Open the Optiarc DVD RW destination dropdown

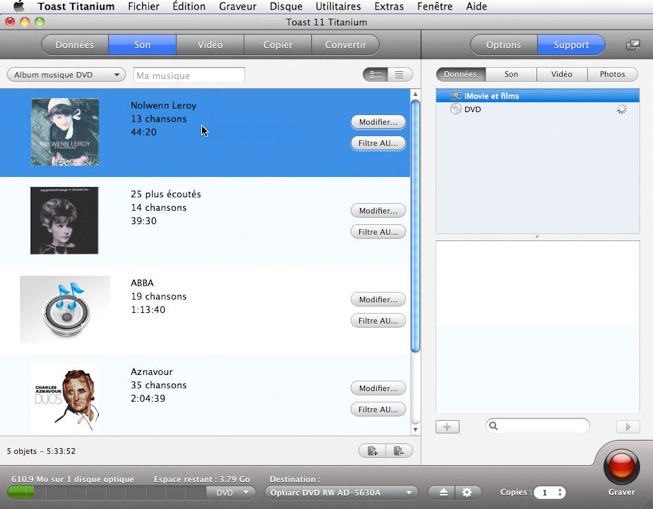pos(341,492)
